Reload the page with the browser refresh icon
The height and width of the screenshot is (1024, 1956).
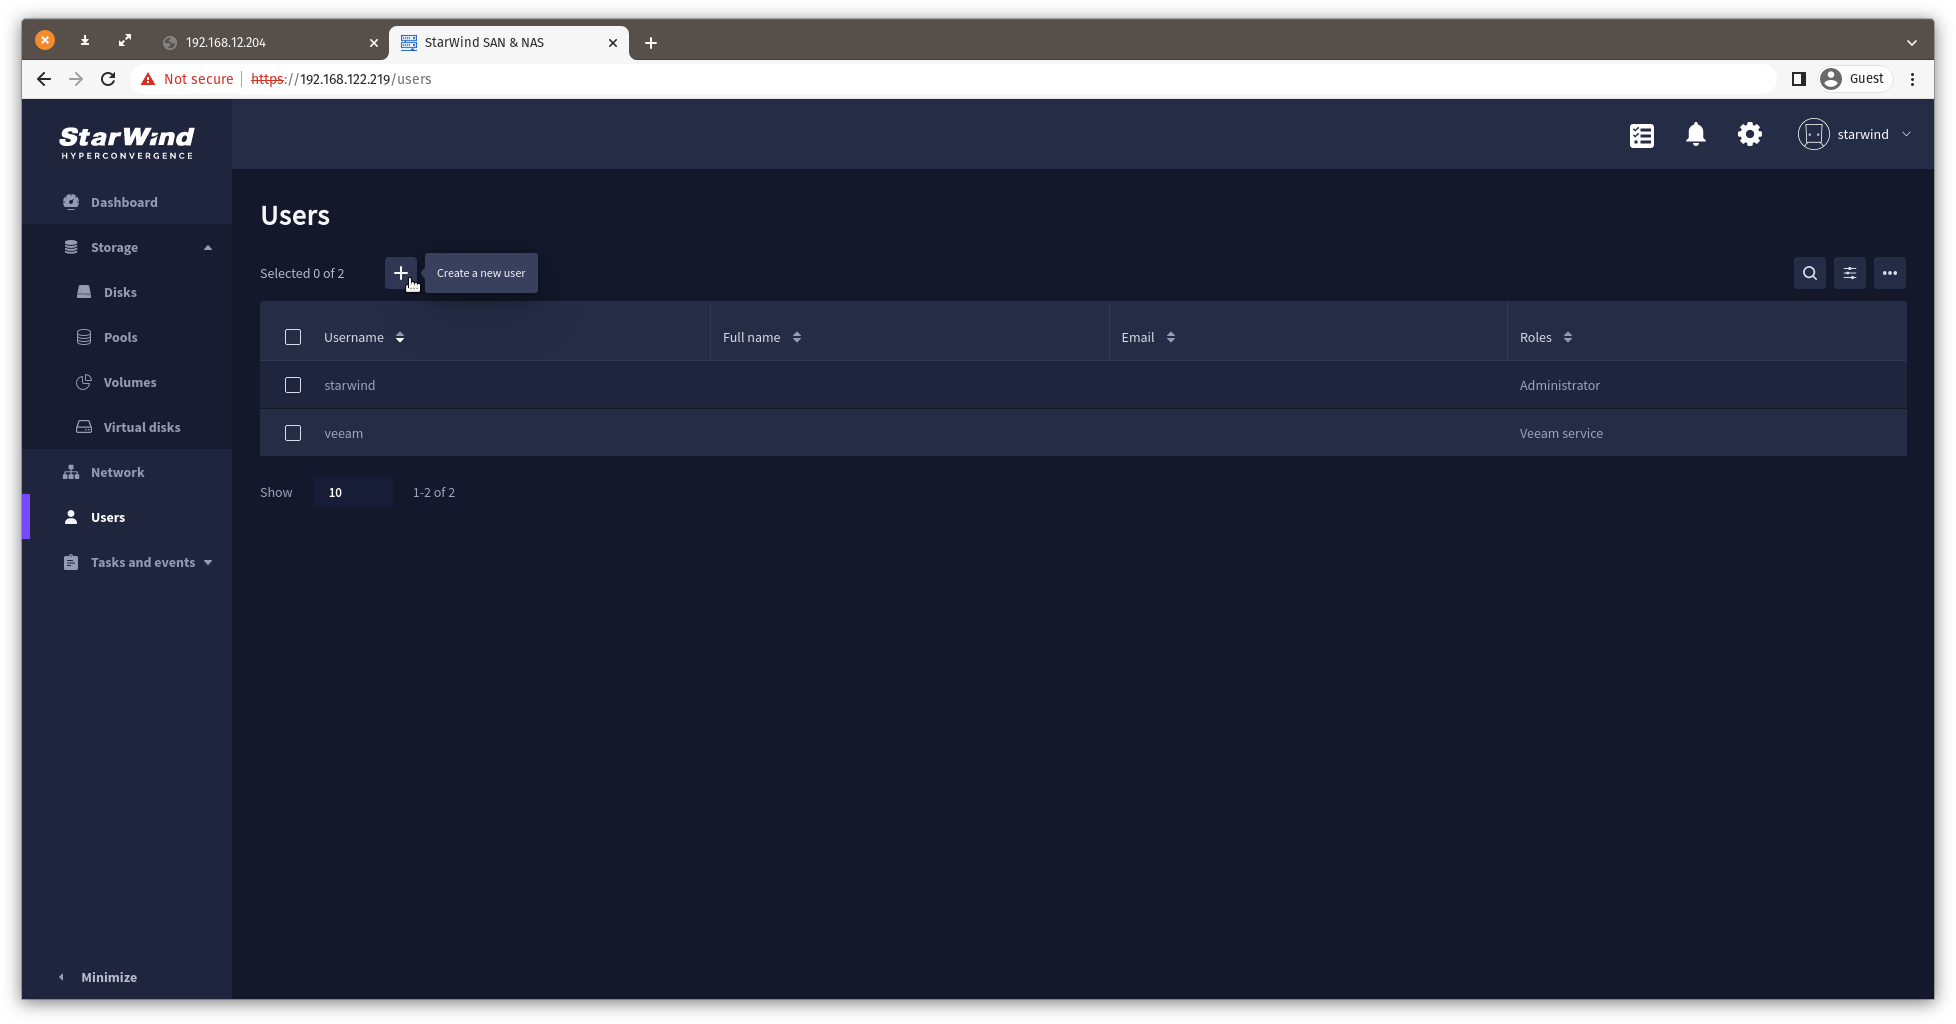(x=108, y=79)
